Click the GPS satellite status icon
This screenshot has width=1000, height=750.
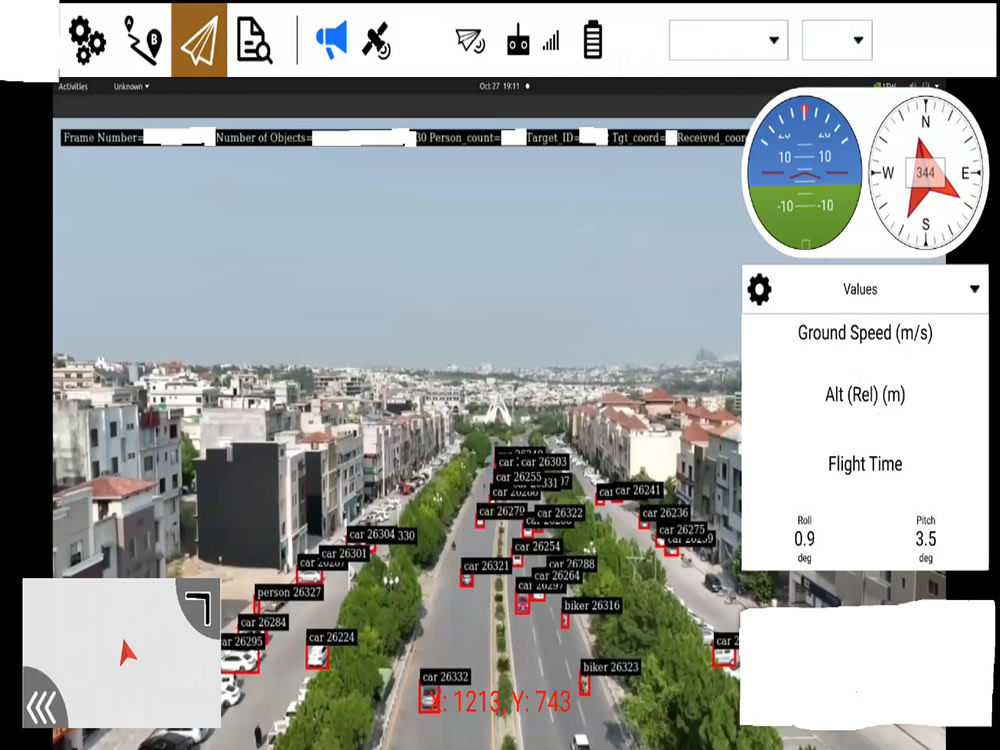click(378, 40)
